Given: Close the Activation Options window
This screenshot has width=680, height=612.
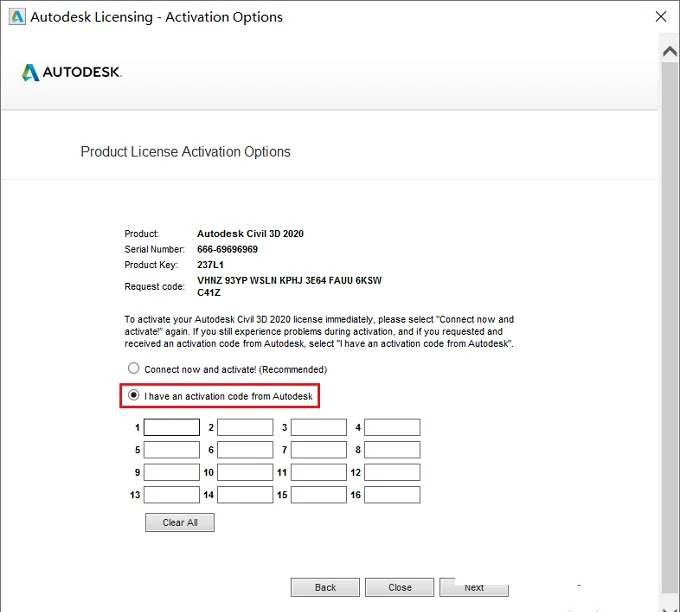Looking at the screenshot, I should tap(660, 16).
